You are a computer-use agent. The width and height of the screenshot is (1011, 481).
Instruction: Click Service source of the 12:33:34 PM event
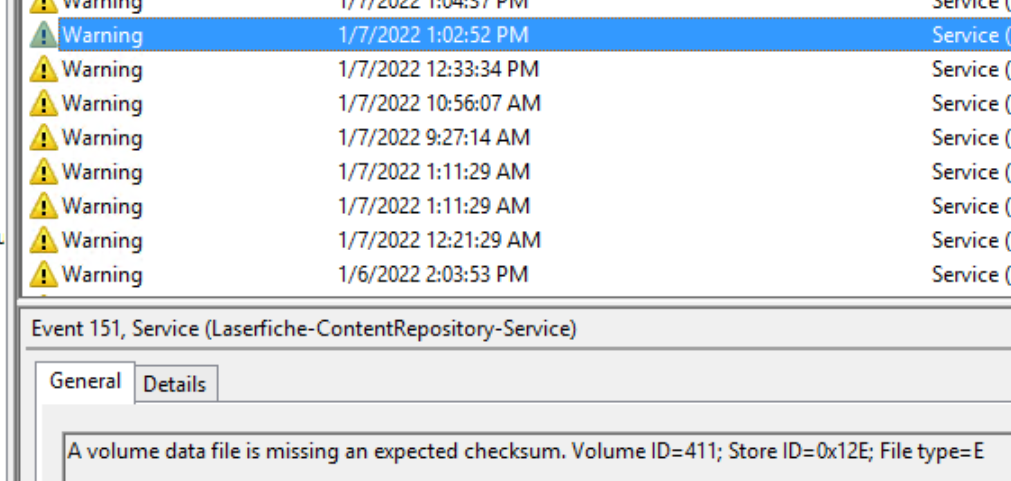(965, 69)
